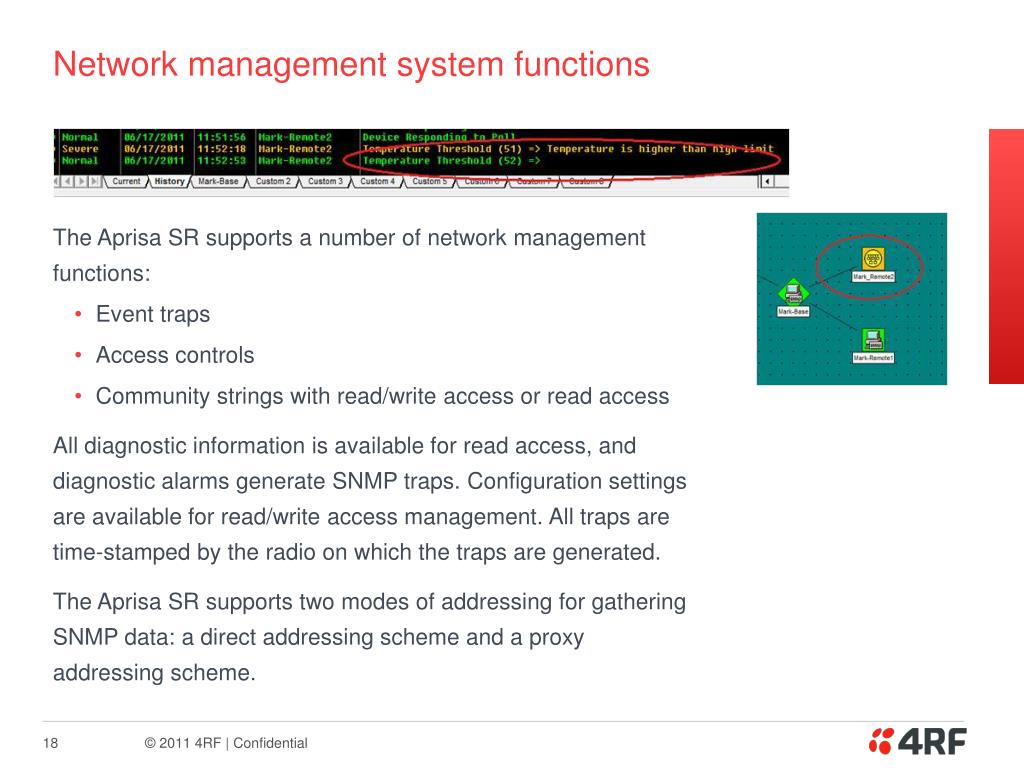Go to next tab with the arrow
The height and width of the screenshot is (768, 1024).
81,181
